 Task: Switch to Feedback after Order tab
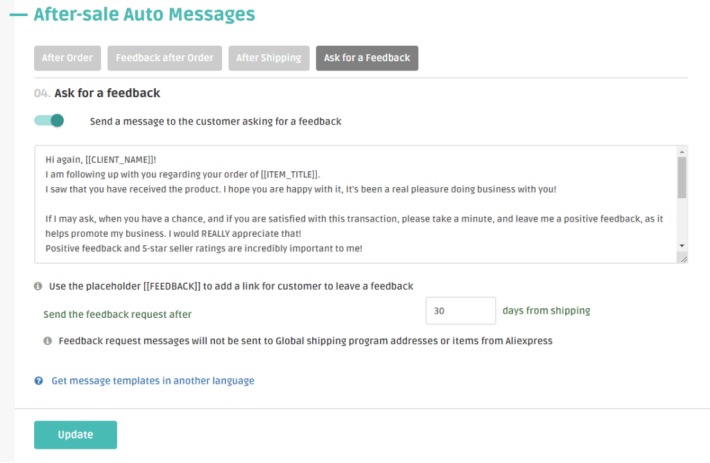164,58
